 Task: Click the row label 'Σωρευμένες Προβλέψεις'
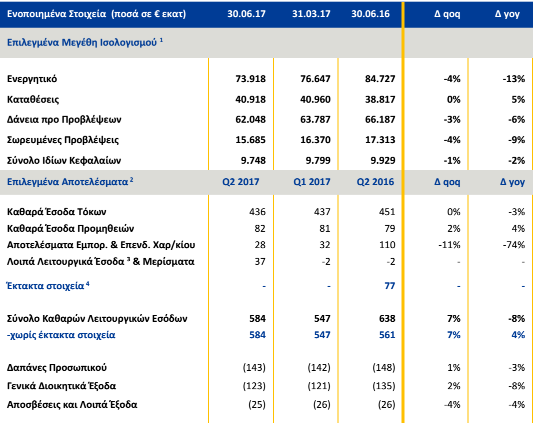point(63,140)
